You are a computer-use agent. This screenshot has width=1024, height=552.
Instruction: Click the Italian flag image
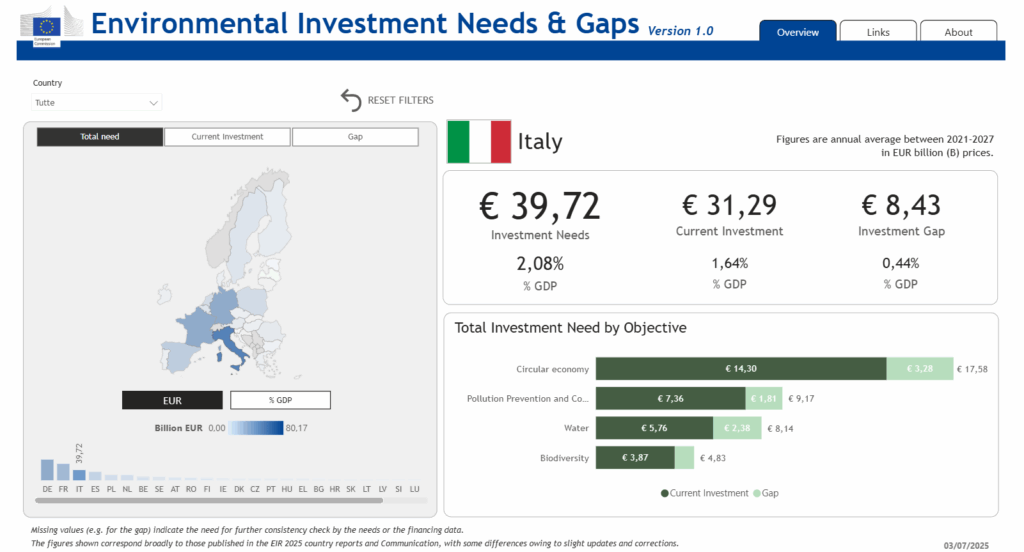478,141
